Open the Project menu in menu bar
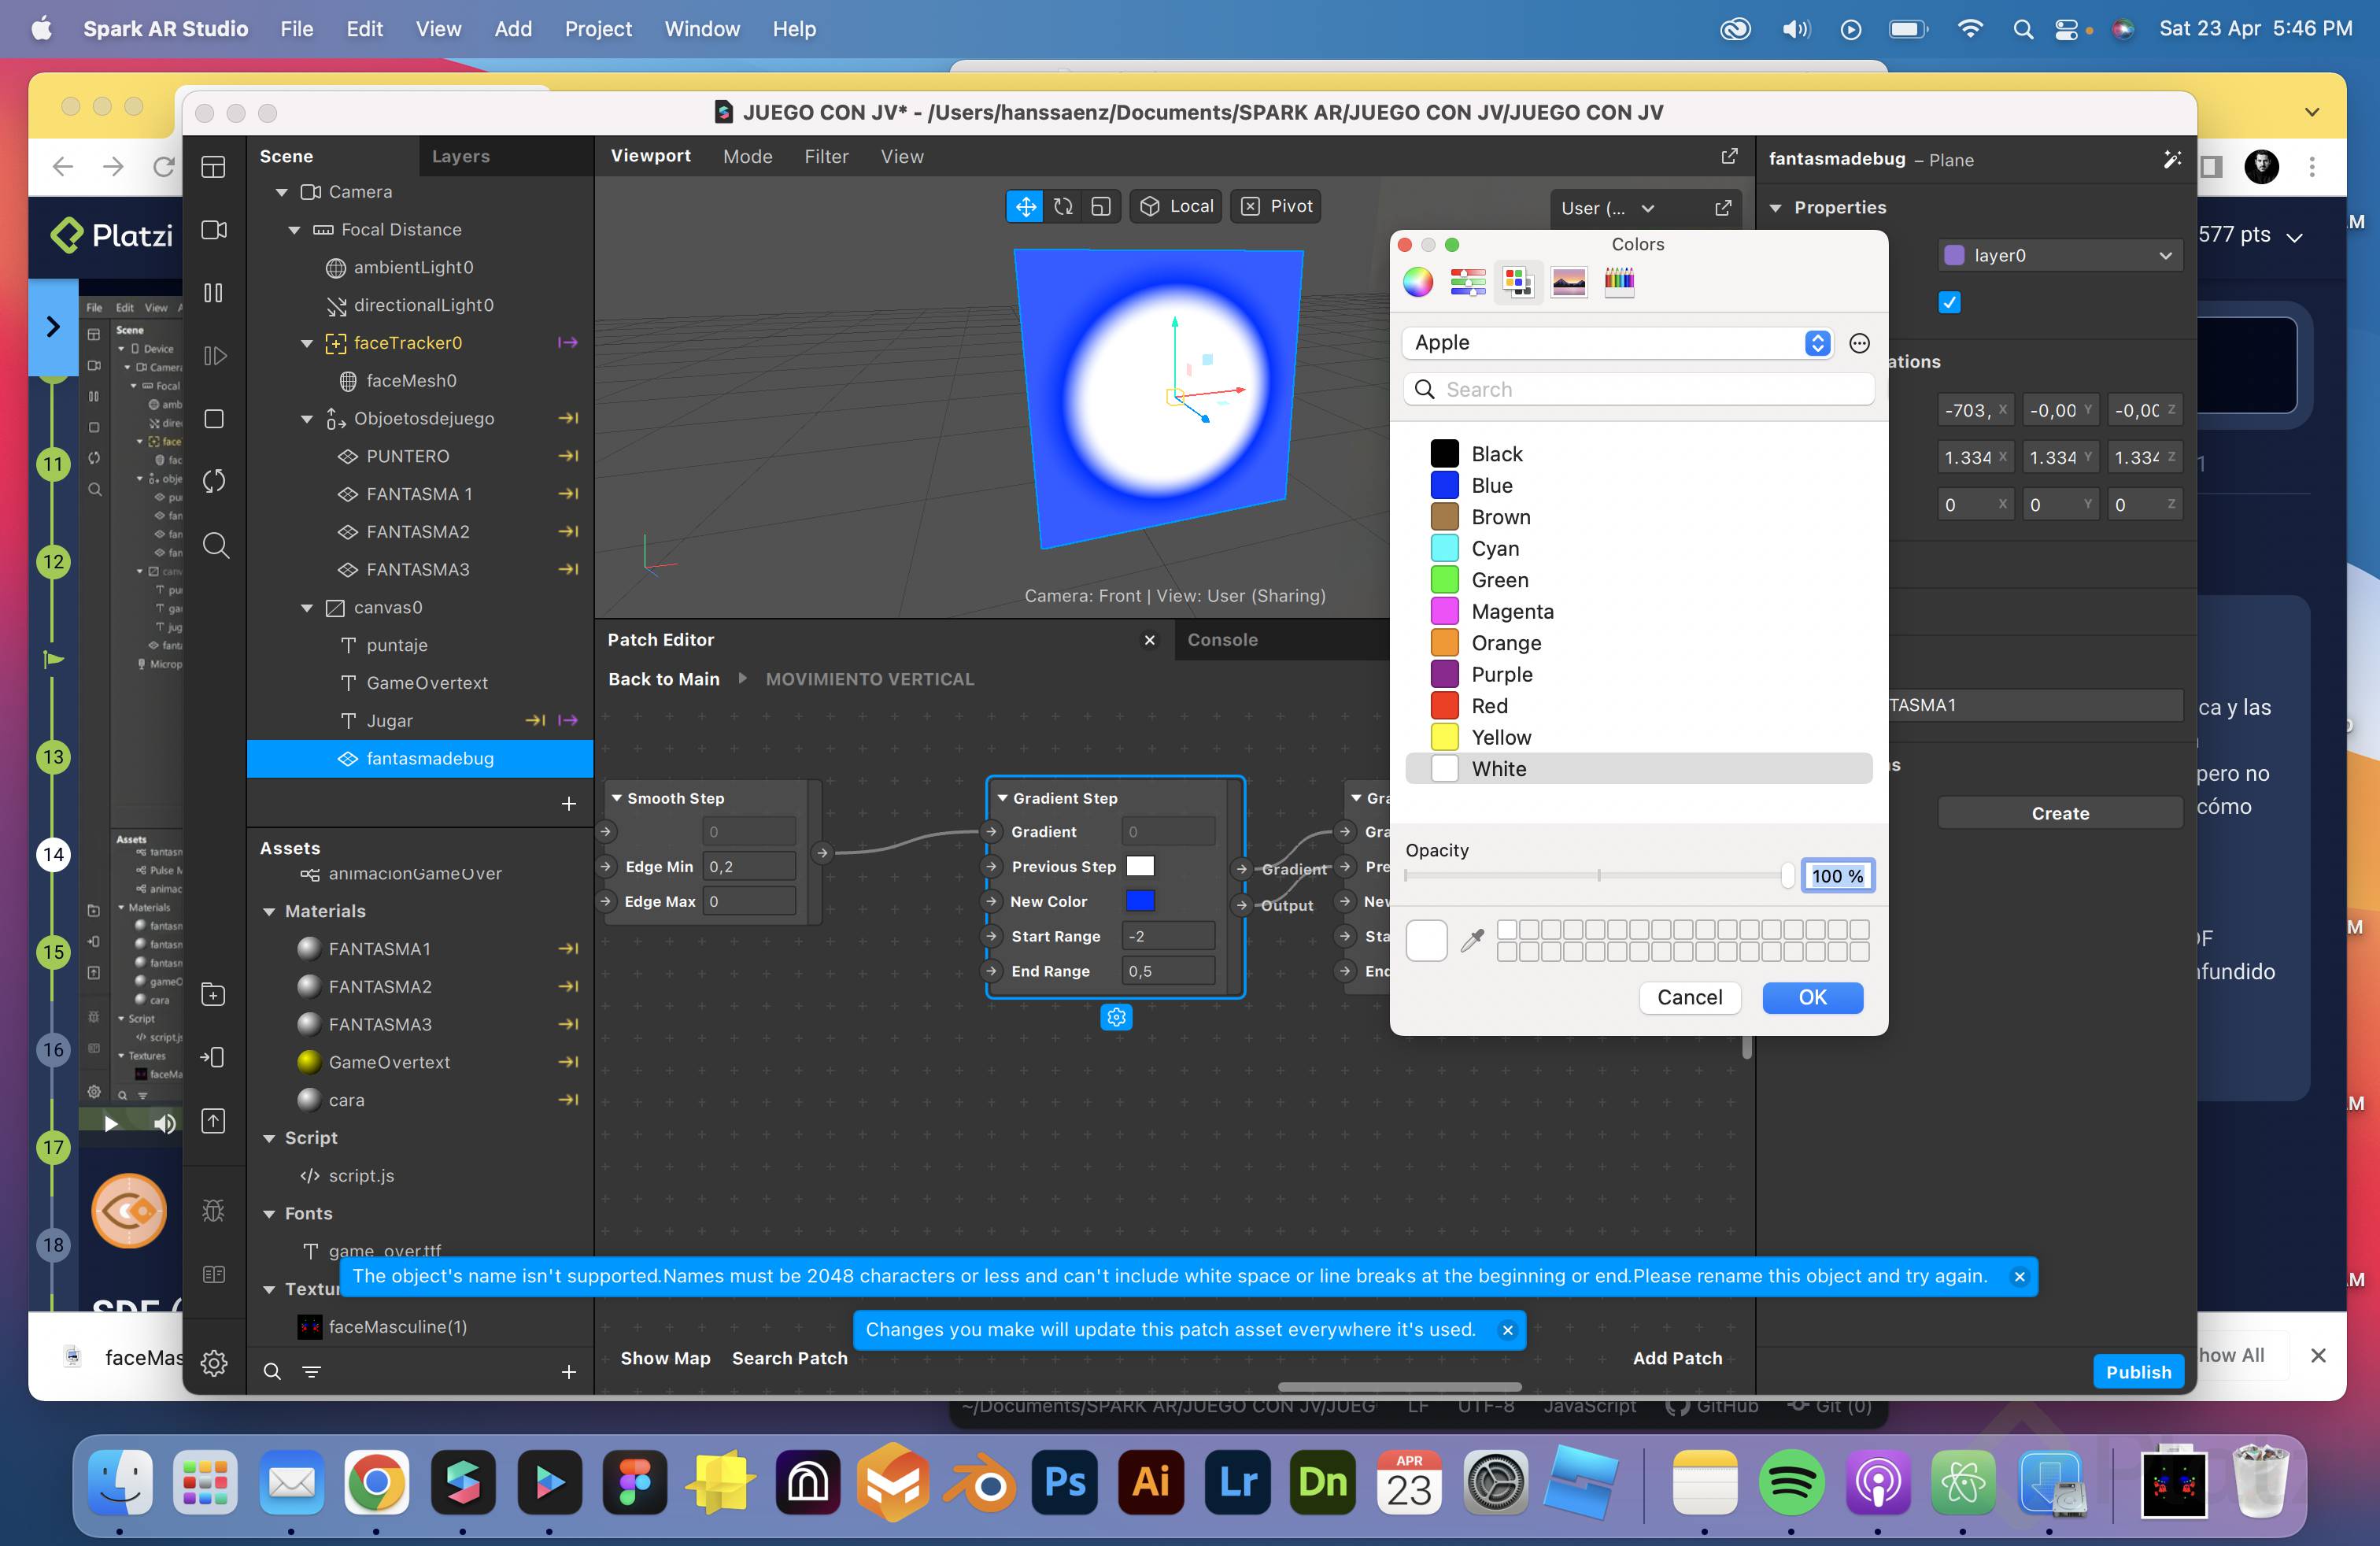The height and width of the screenshot is (1546, 2380). pyautogui.click(x=598, y=29)
